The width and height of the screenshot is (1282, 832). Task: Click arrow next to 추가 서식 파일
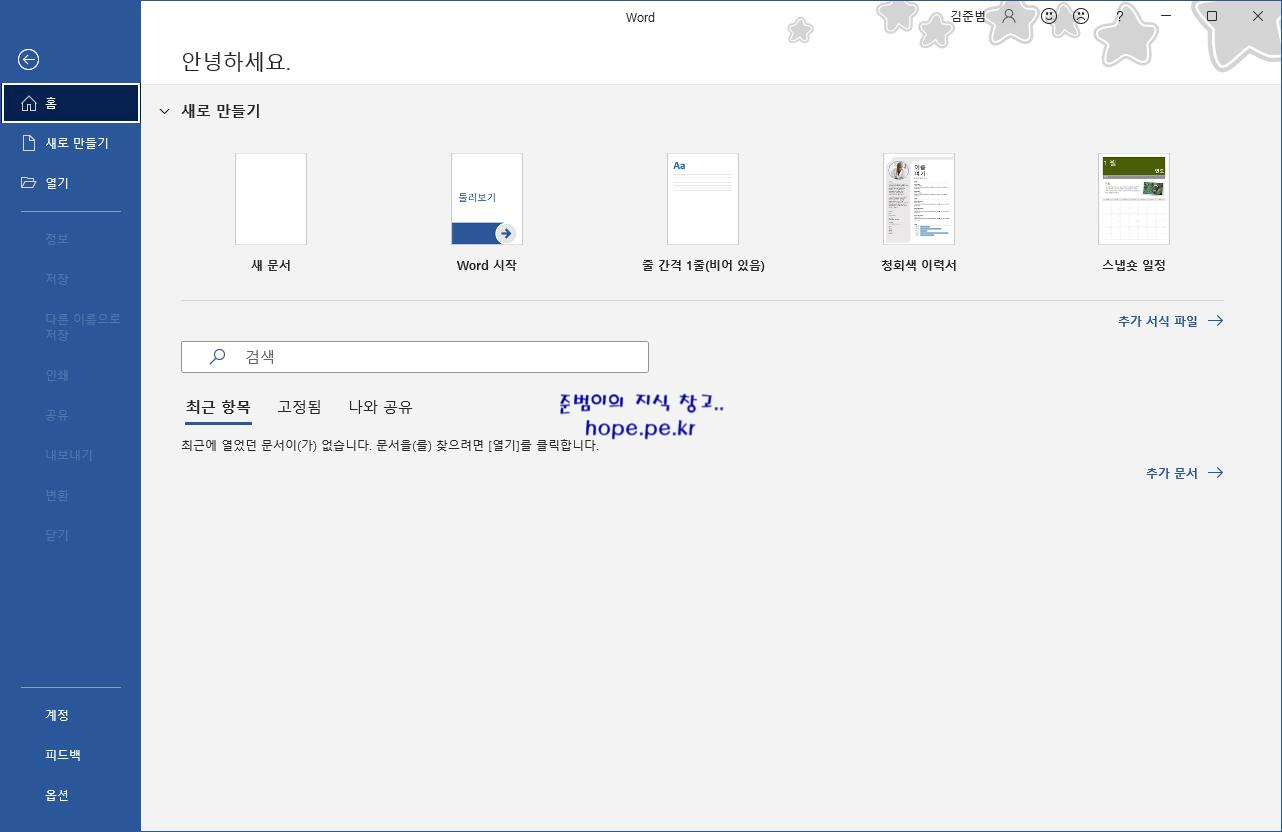click(x=1215, y=321)
